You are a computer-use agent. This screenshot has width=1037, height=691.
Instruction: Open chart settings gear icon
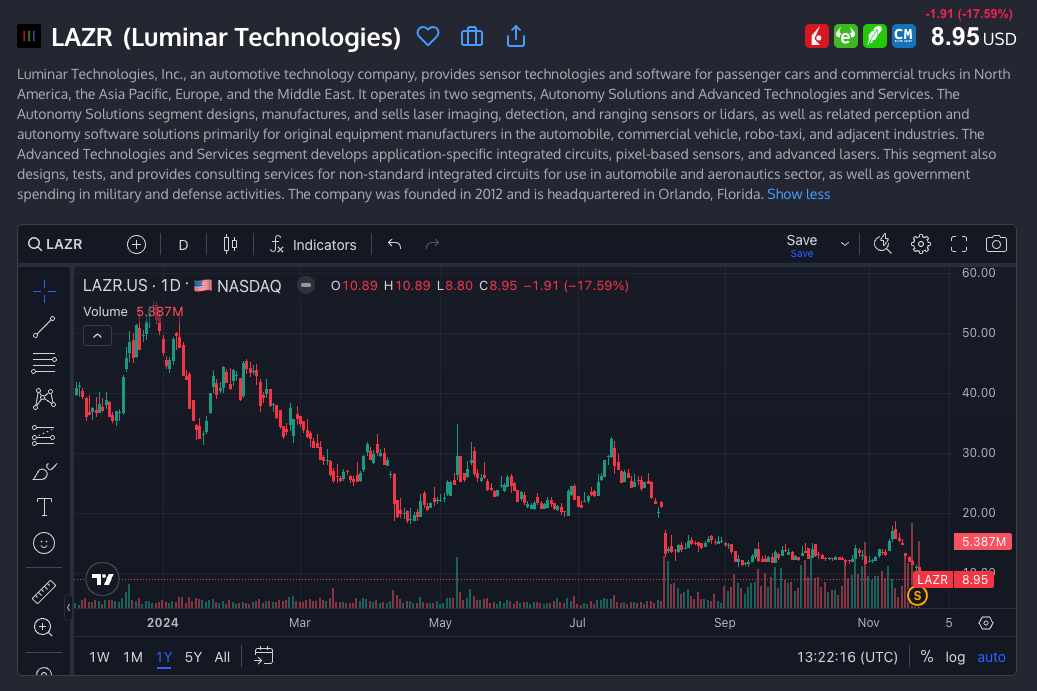click(x=921, y=244)
